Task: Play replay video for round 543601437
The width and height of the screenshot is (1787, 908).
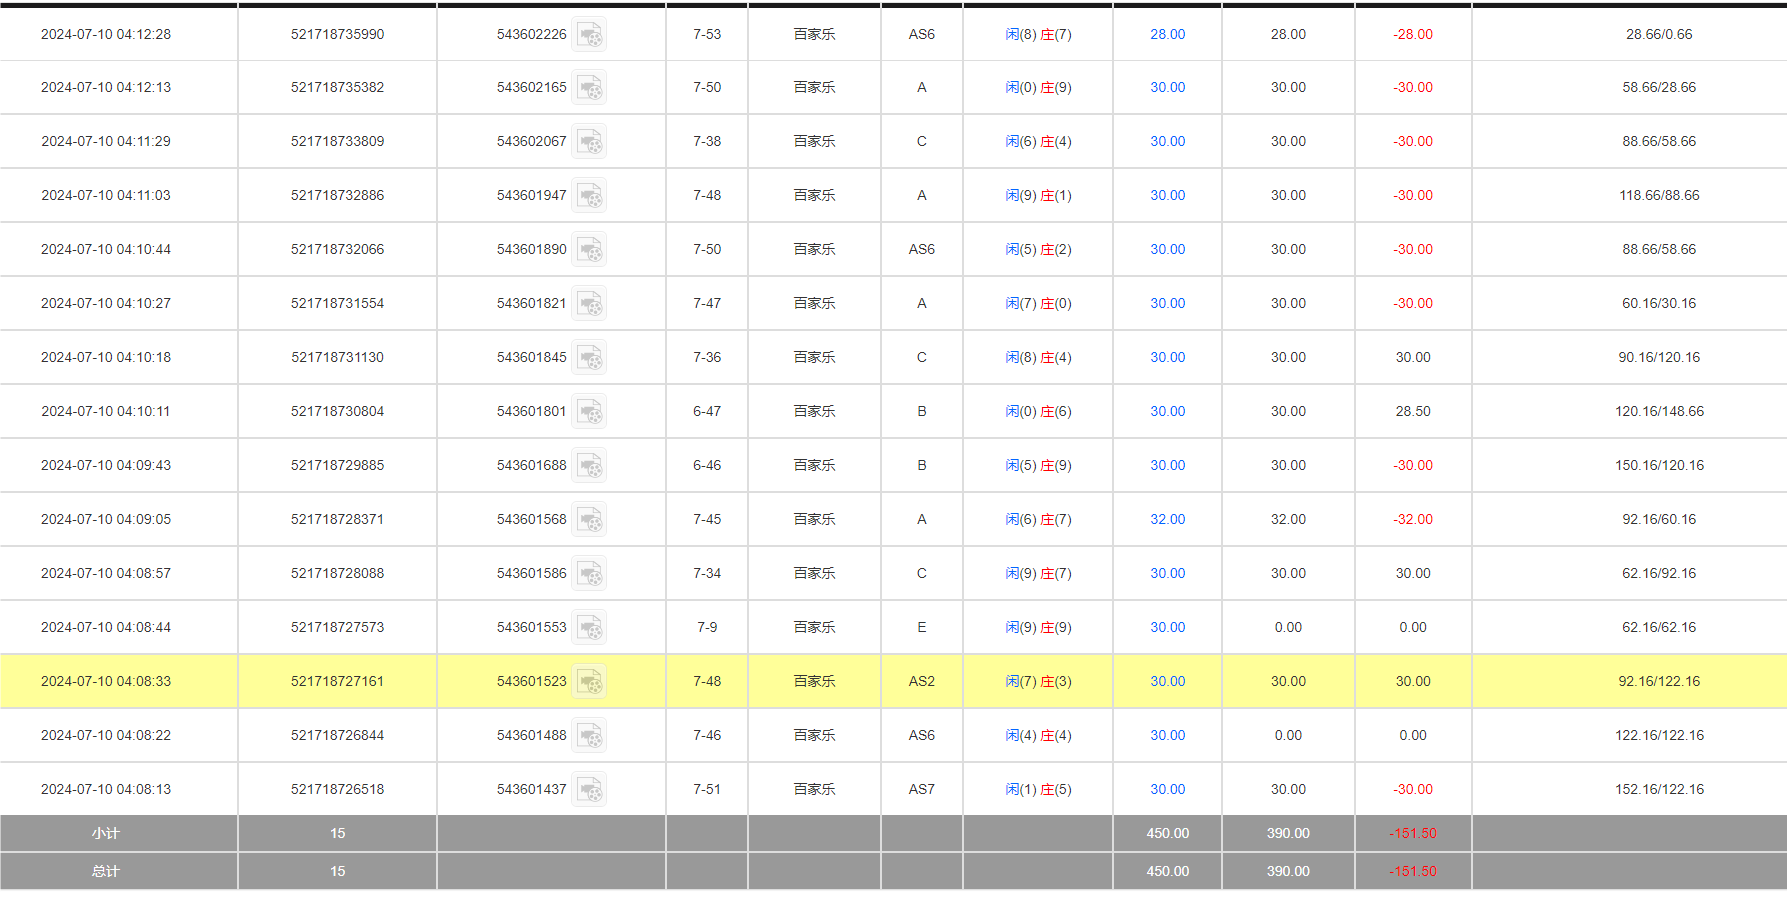Action: (589, 791)
